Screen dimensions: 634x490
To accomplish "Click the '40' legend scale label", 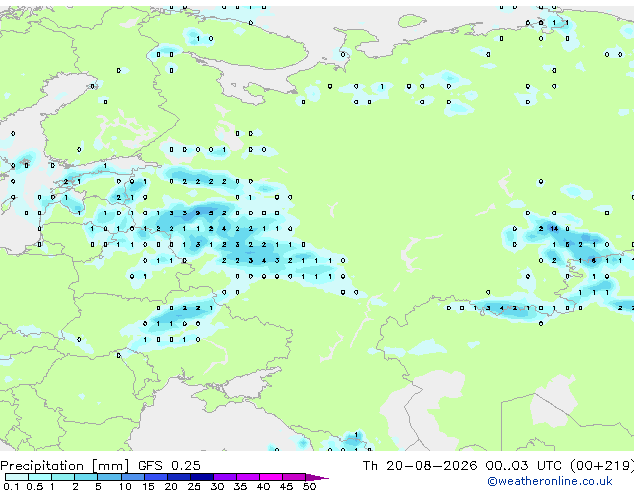I will tap(263, 486).
